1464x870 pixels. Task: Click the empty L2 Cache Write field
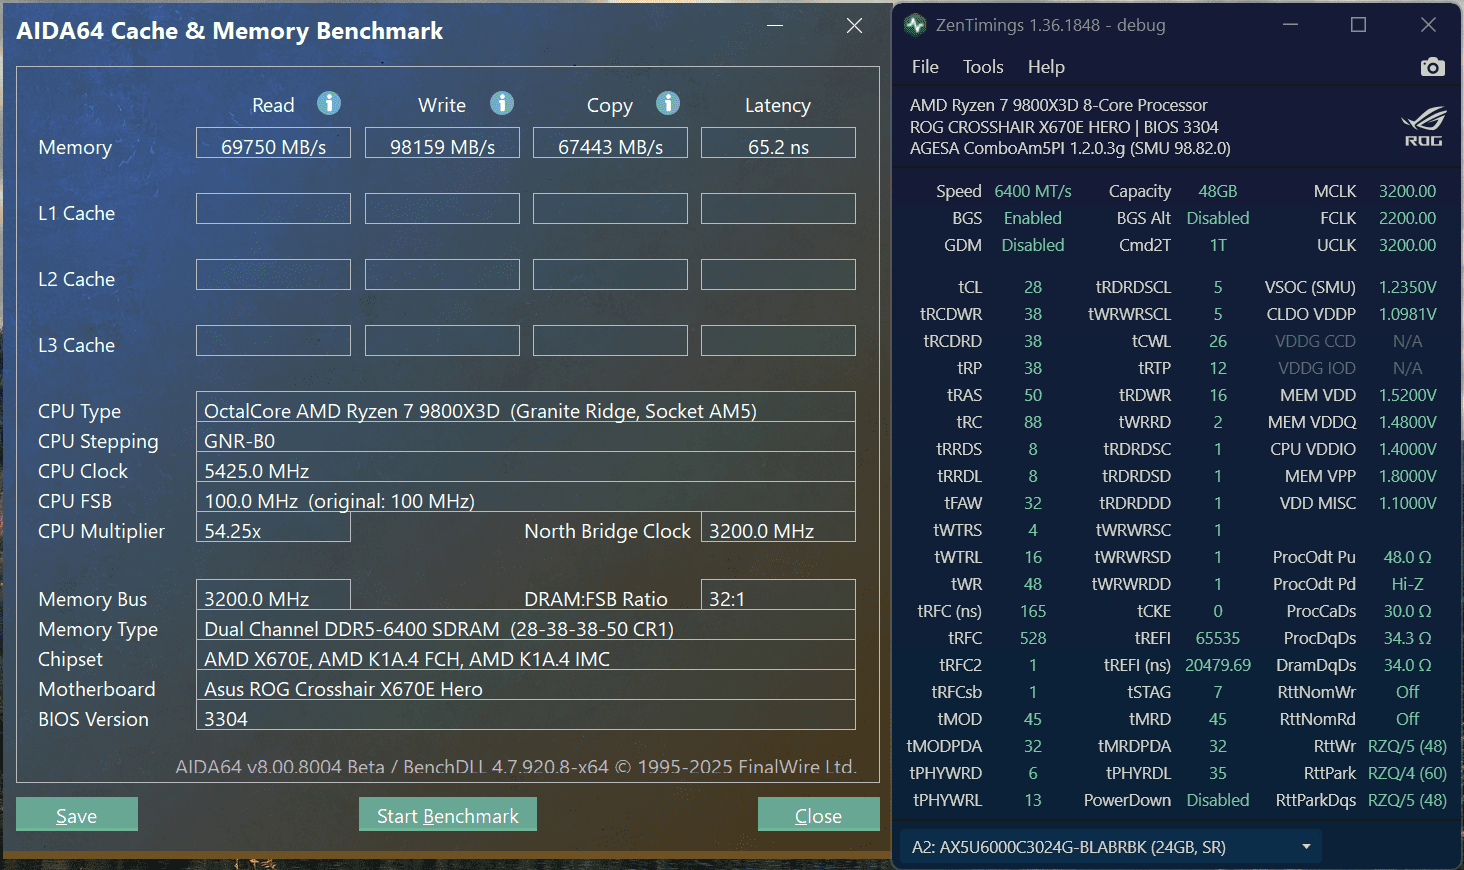[x=442, y=274]
